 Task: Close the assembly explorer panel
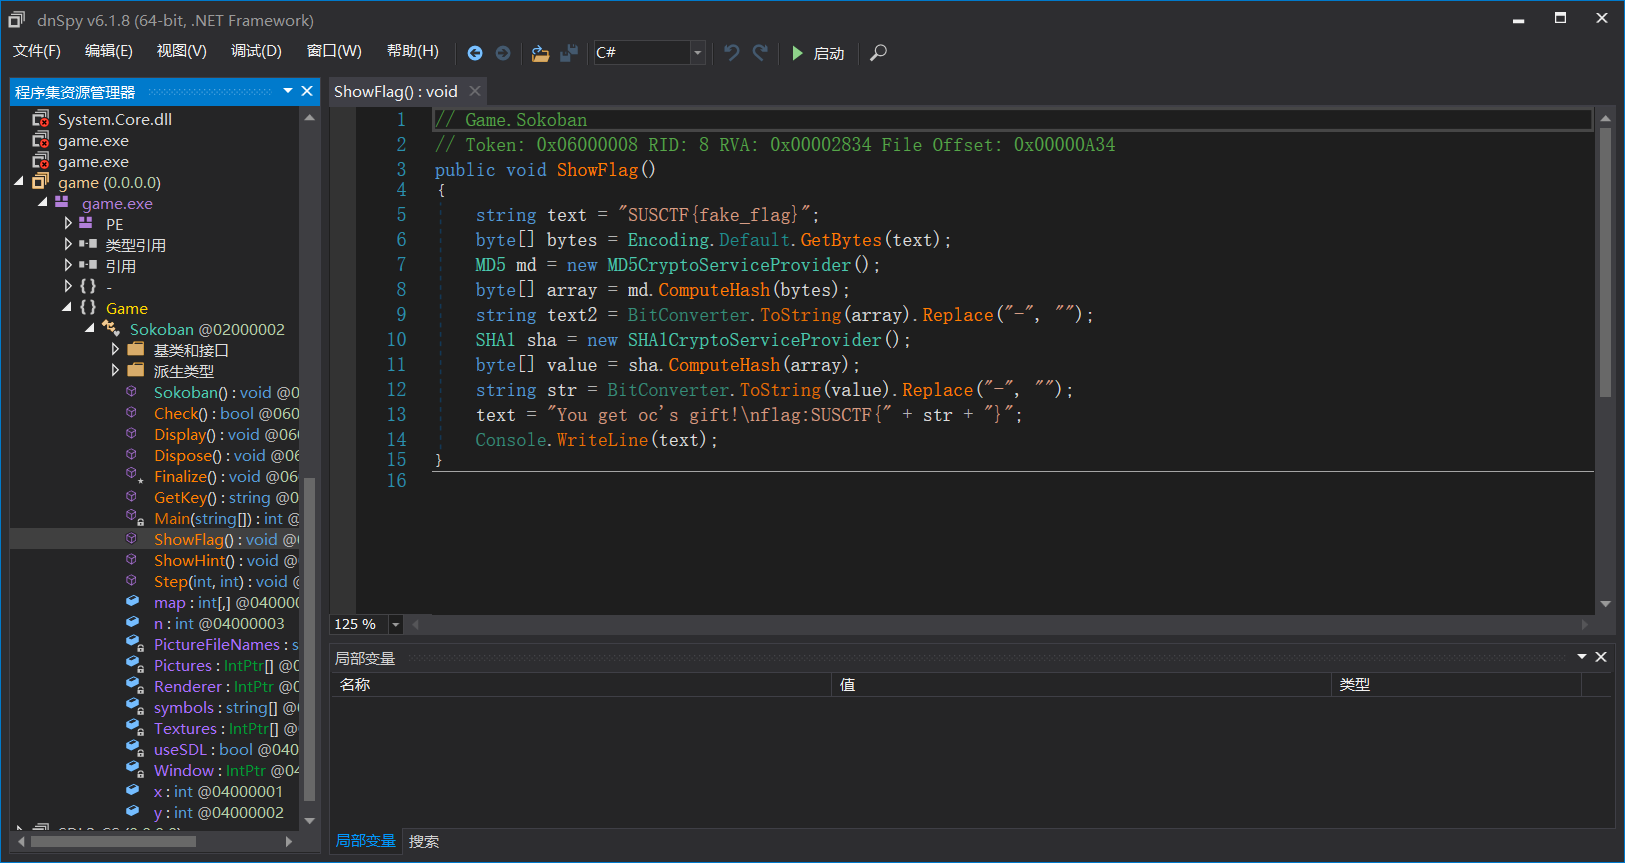307,91
